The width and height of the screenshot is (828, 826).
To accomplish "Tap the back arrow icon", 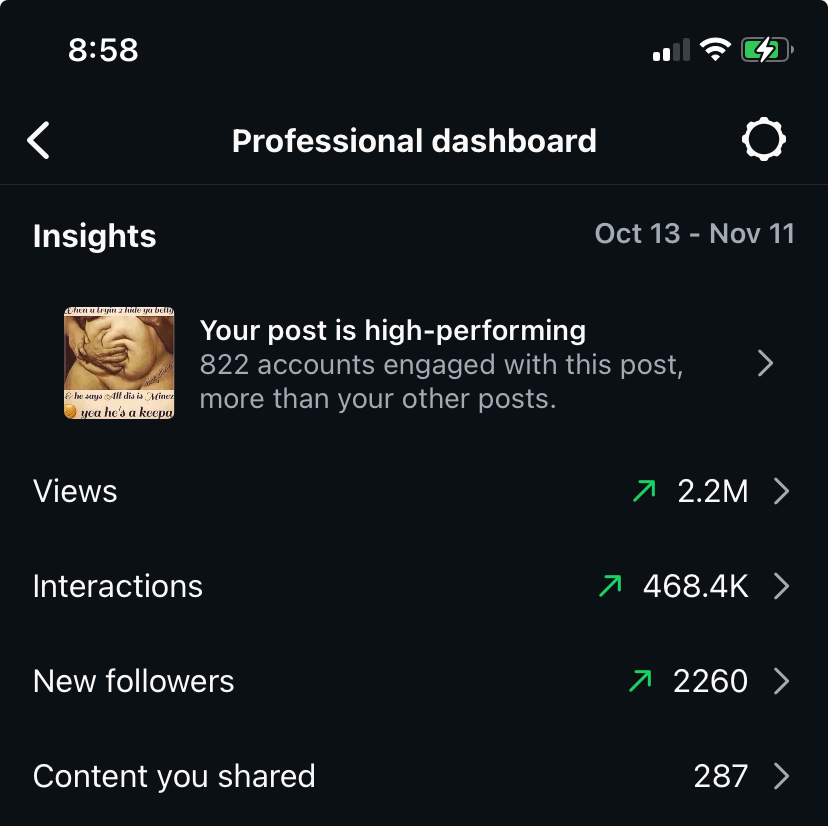I will [39, 140].
